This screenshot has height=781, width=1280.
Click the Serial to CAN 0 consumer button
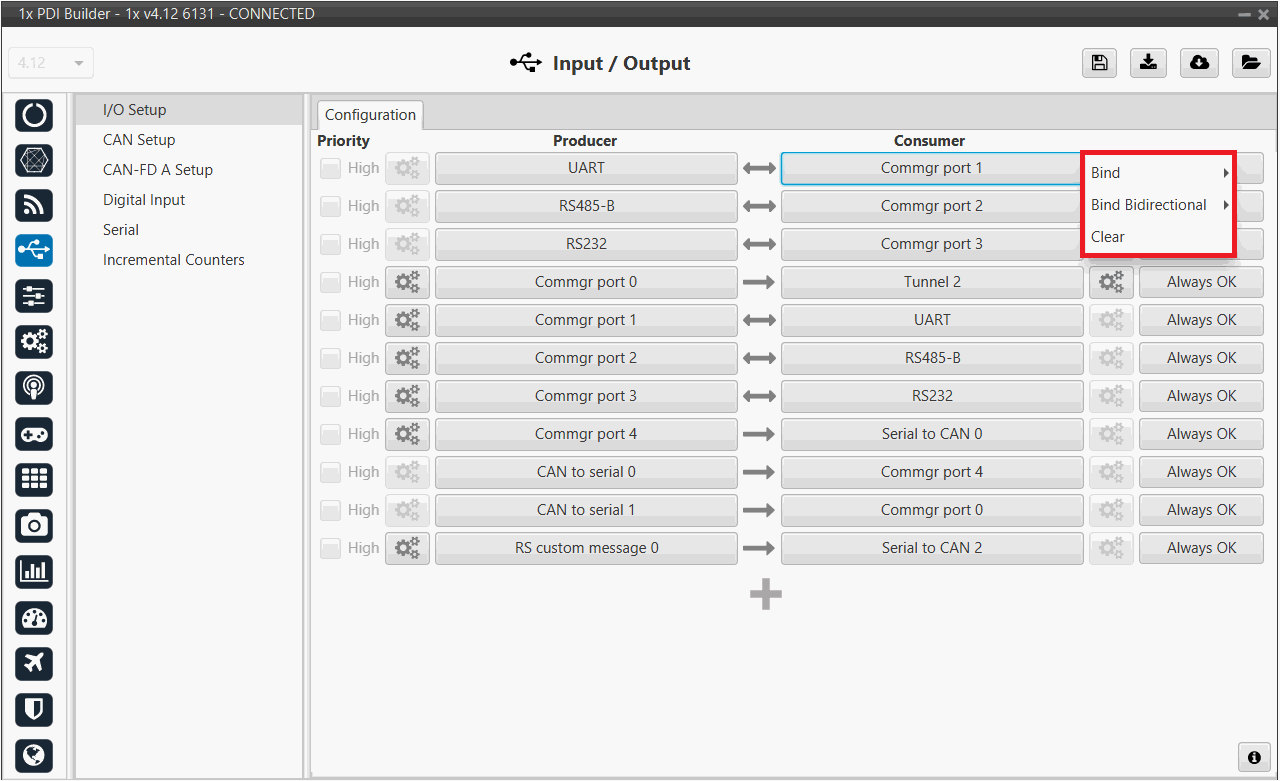931,434
